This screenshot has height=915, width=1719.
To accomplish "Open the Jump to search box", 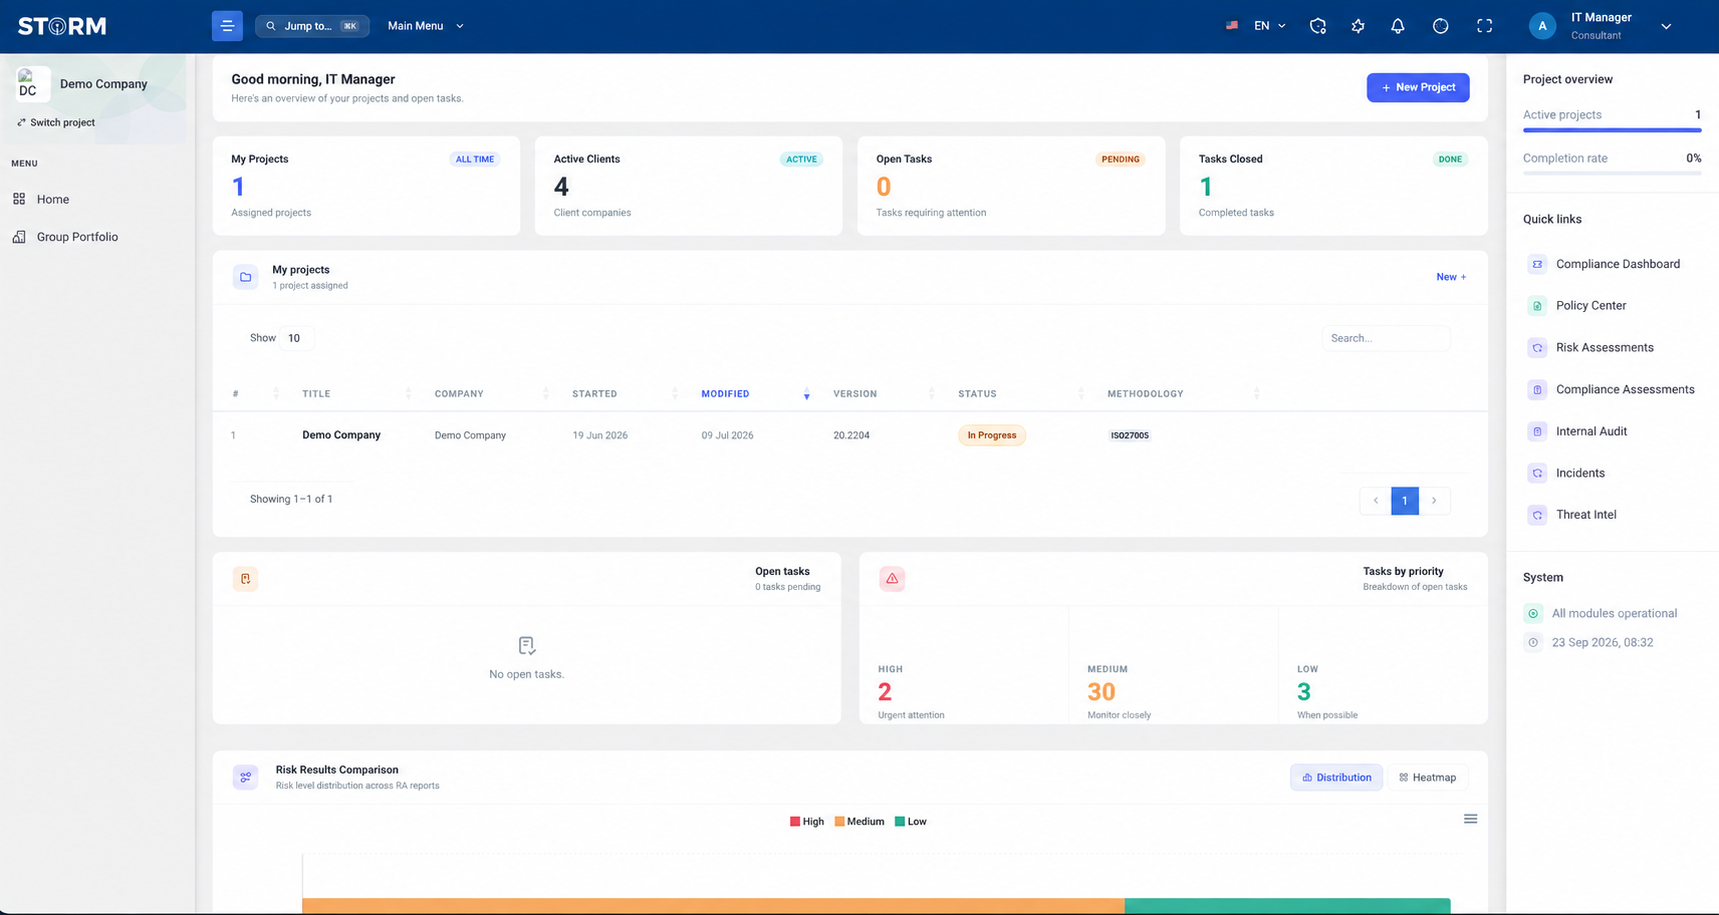I will 312,26.
